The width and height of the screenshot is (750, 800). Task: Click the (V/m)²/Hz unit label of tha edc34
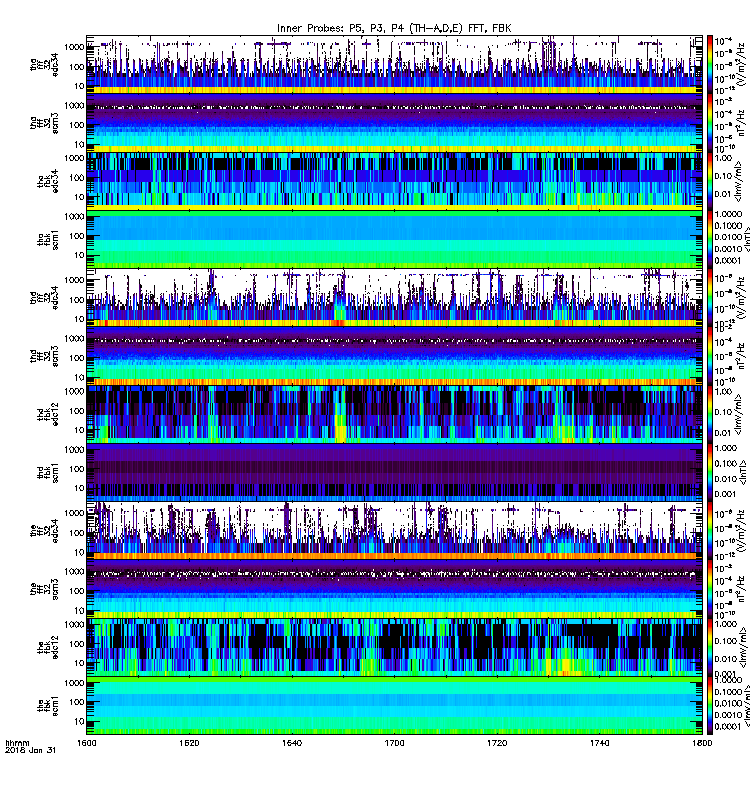coord(740,64)
